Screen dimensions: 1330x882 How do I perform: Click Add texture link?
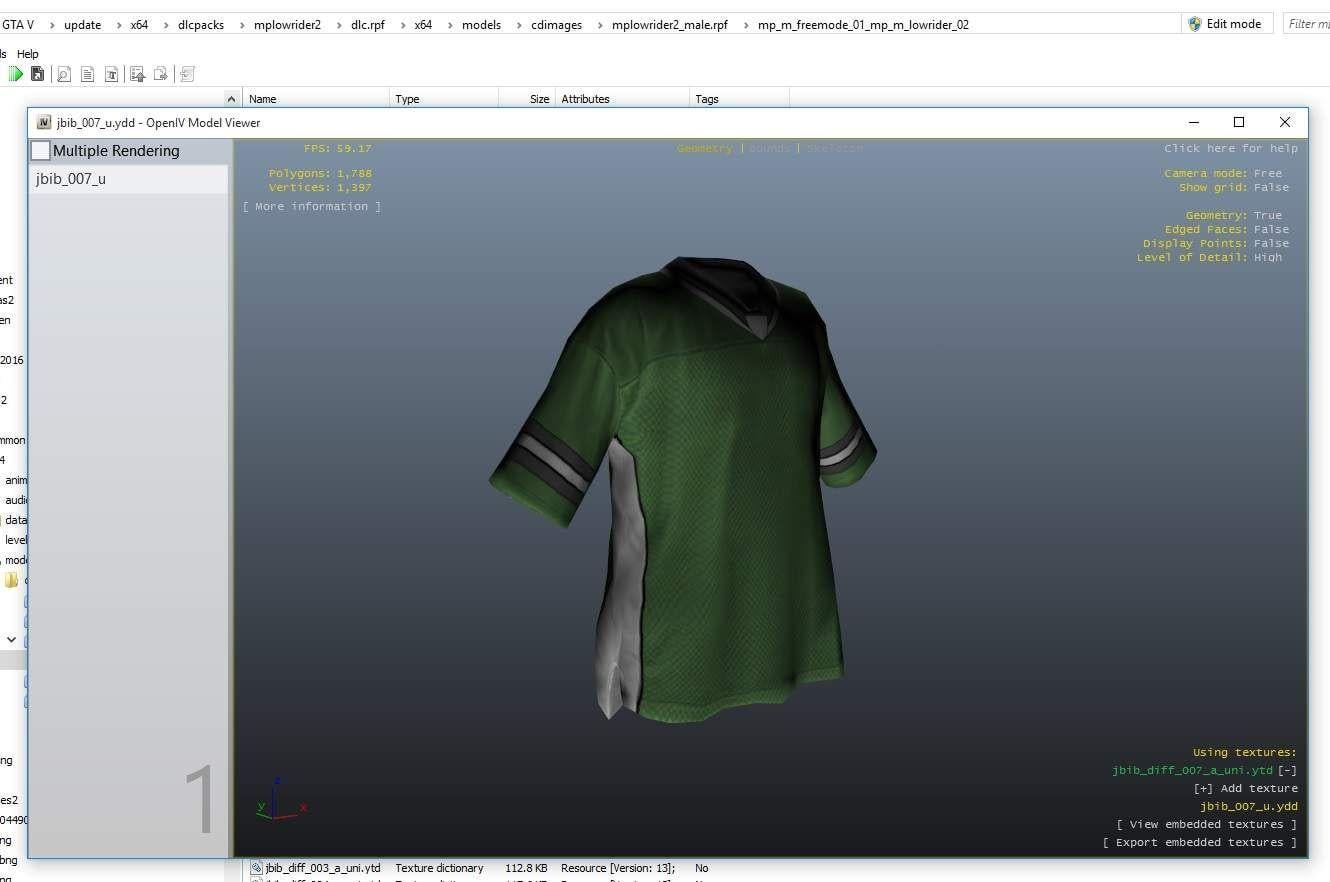[x=1245, y=788]
